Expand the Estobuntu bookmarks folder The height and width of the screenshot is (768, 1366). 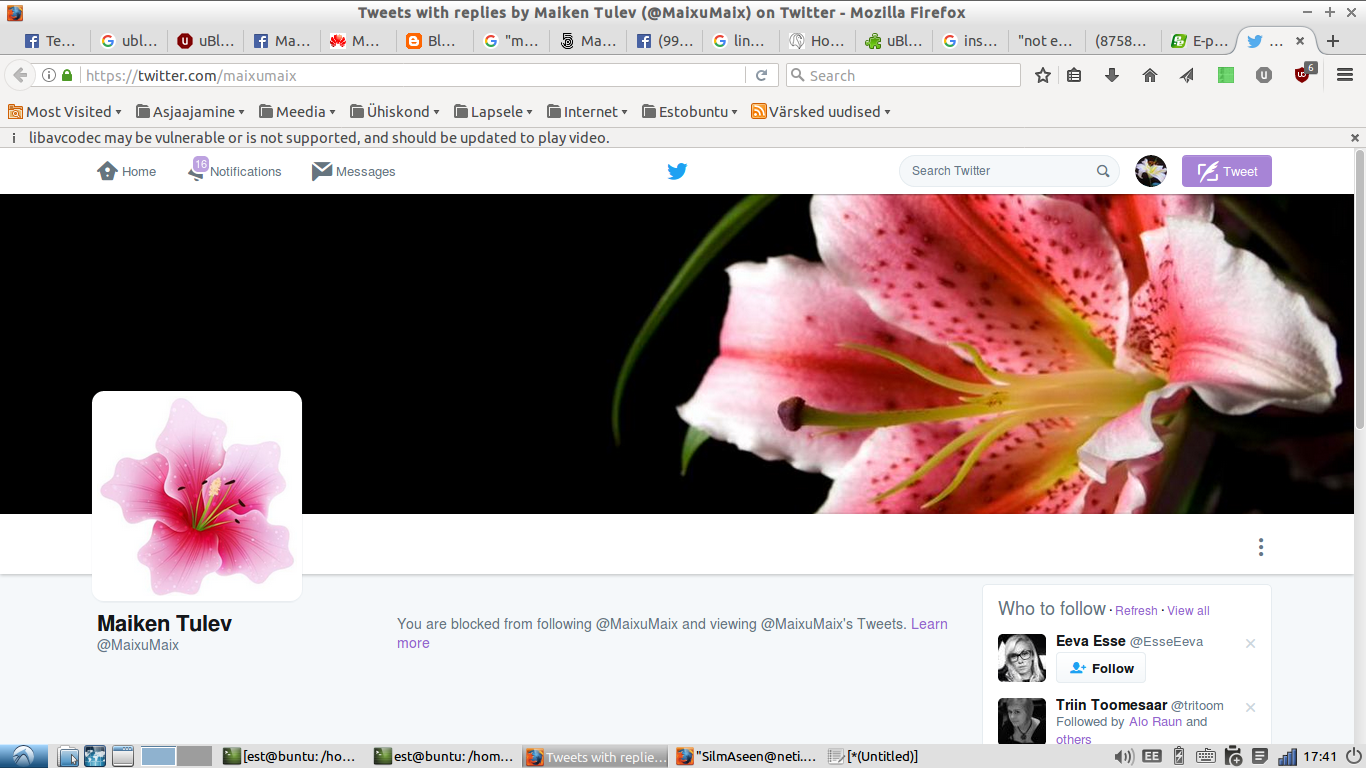coord(689,112)
